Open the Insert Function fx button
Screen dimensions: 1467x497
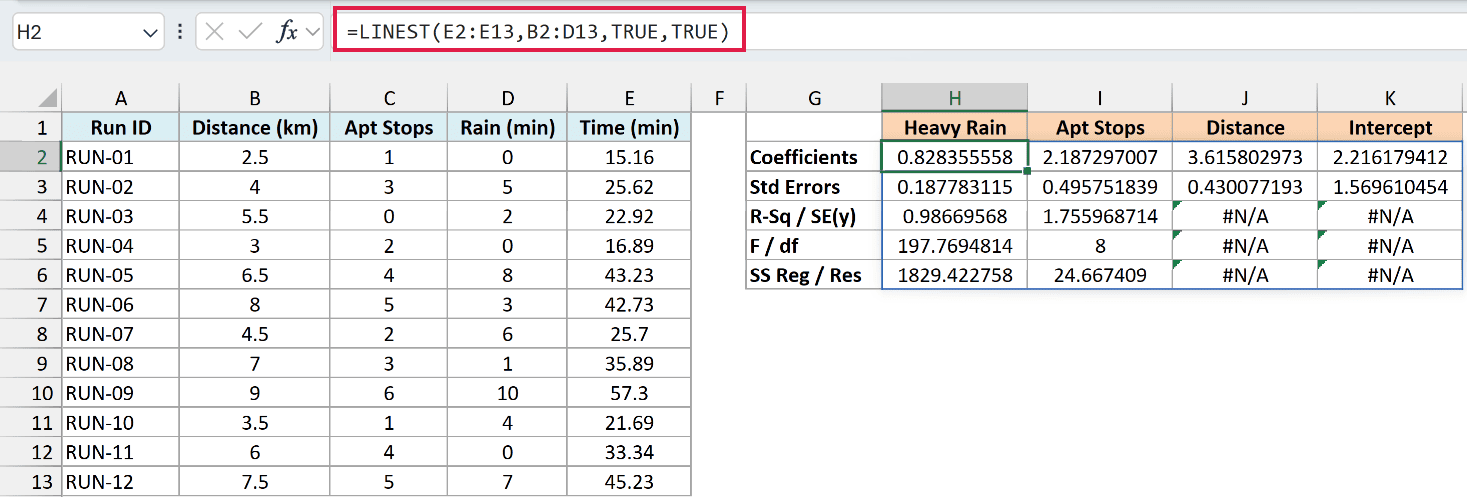[287, 32]
